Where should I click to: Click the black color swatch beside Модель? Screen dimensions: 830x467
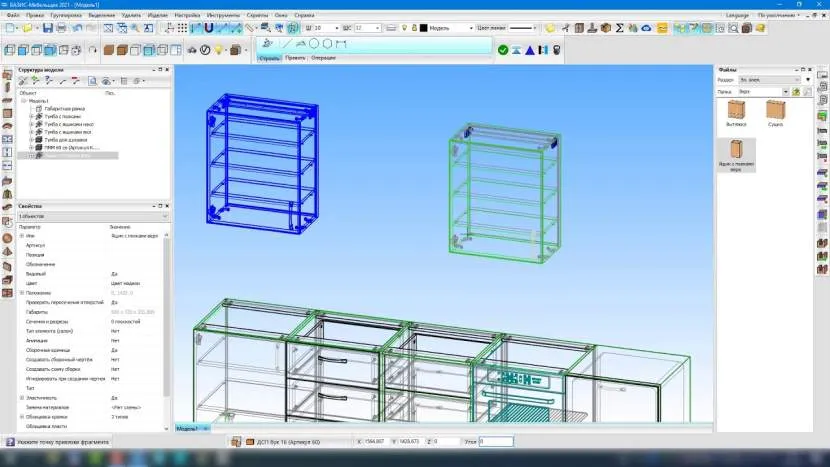pos(423,28)
